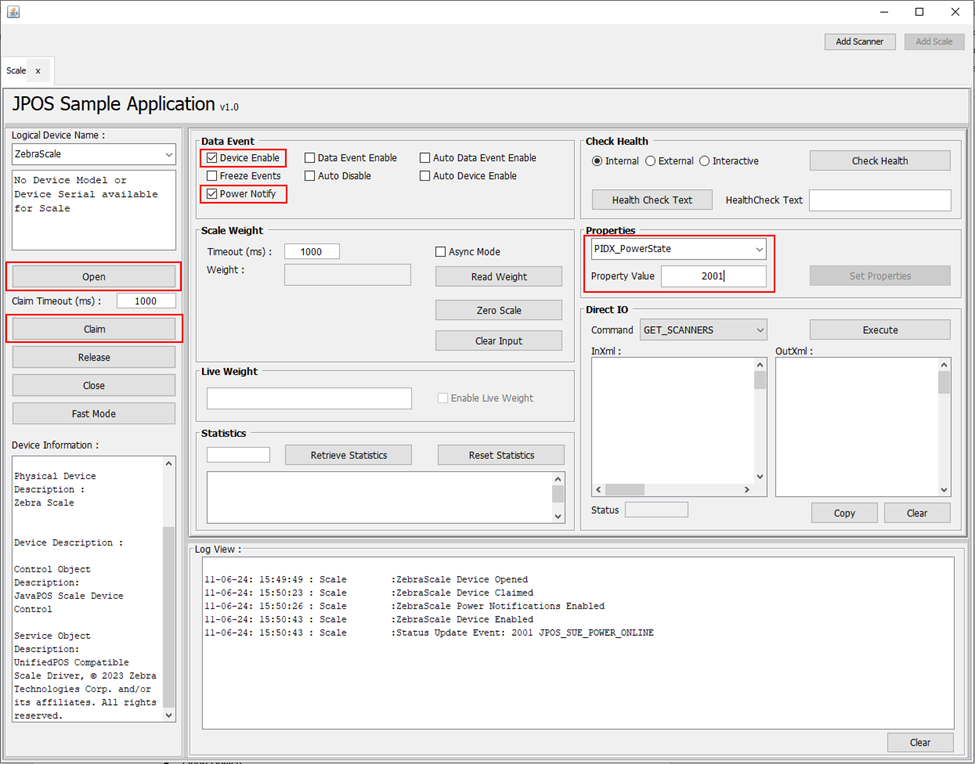The width and height of the screenshot is (975, 764).
Task: Toggle the Auto Disable checkbox
Action: tap(310, 176)
